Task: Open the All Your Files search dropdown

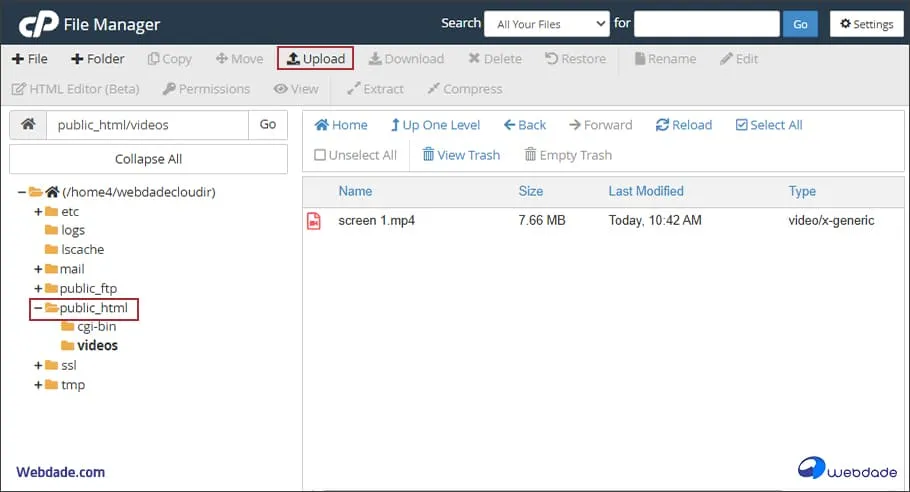Action: tap(546, 24)
